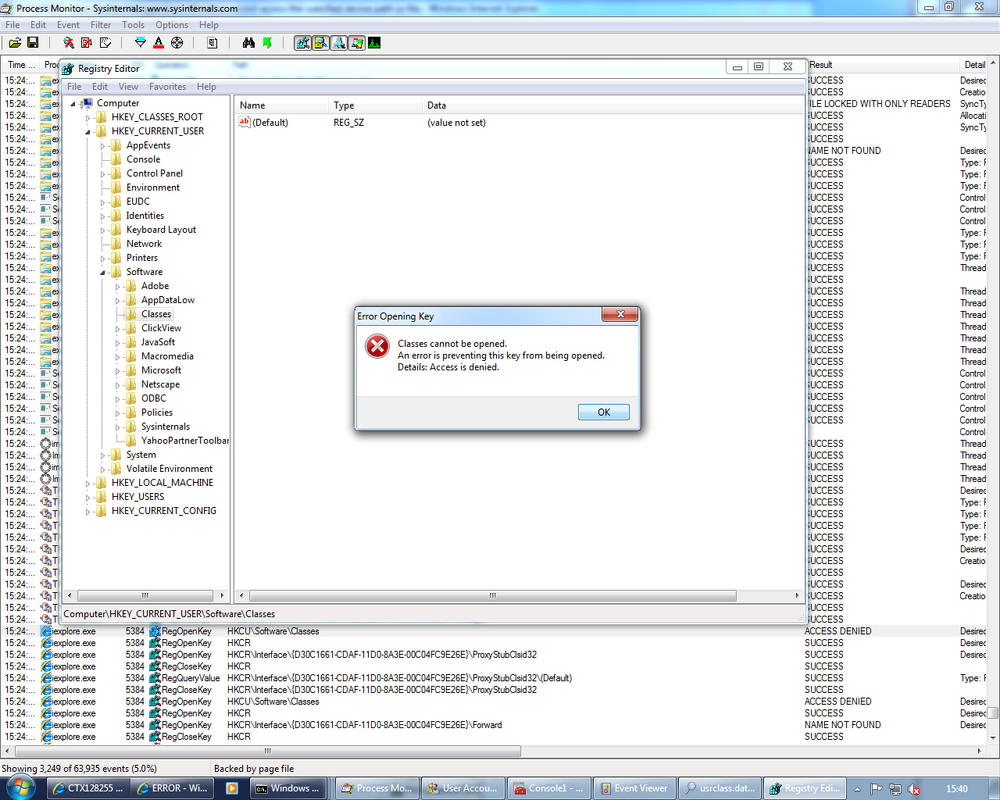Select the Sysinternals registry key
The width and height of the screenshot is (1000, 800).
(165, 426)
